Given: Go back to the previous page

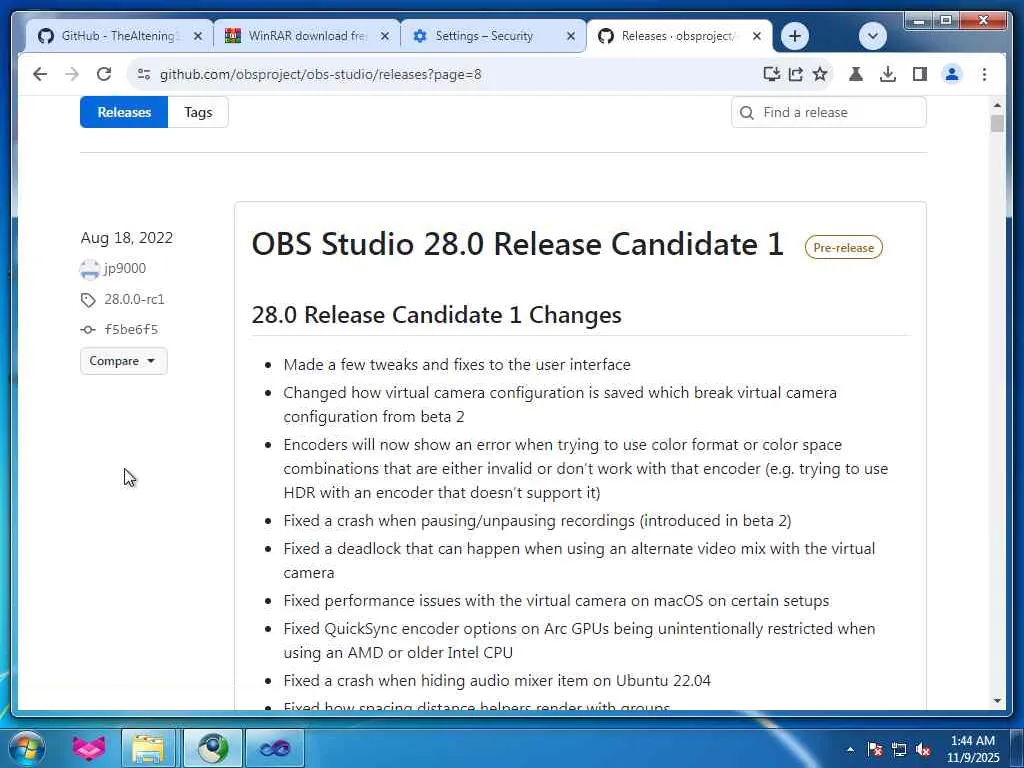Looking at the screenshot, I should (40, 74).
